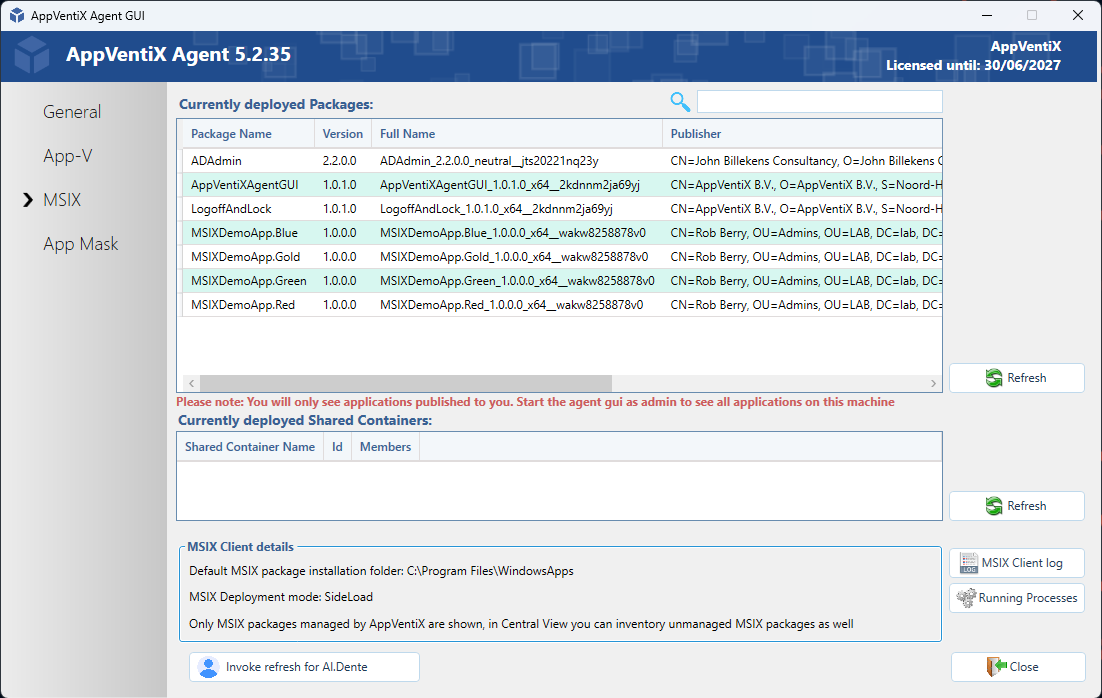Click the title bar app icon
This screenshot has width=1102, height=698.
[17, 15]
